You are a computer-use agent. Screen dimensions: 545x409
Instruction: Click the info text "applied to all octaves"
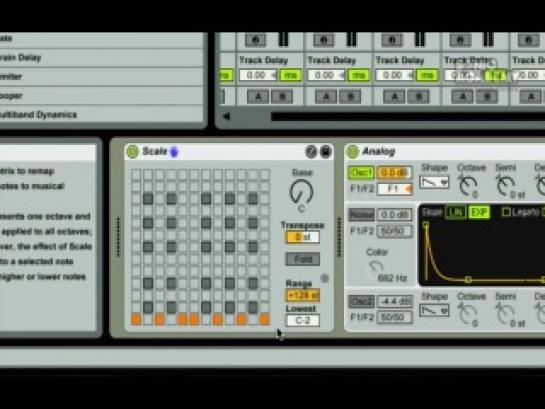point(47,231)
